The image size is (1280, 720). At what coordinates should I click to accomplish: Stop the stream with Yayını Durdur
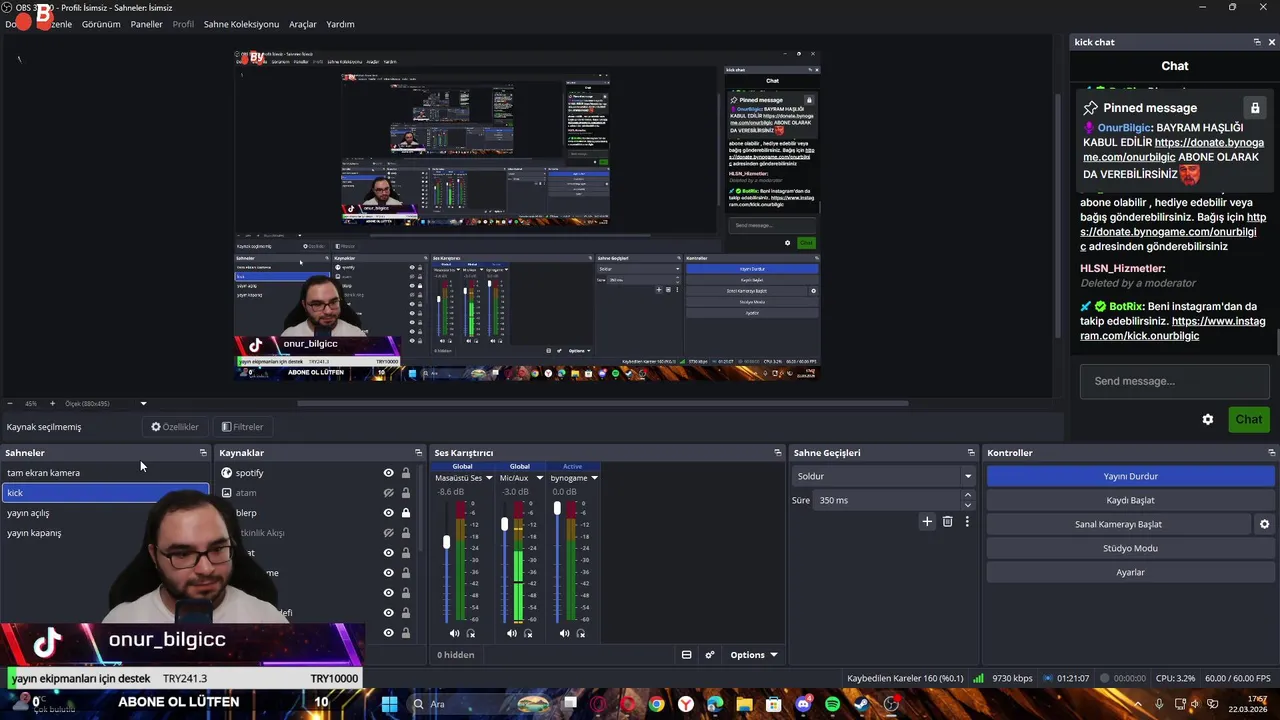coord(1130,476)
